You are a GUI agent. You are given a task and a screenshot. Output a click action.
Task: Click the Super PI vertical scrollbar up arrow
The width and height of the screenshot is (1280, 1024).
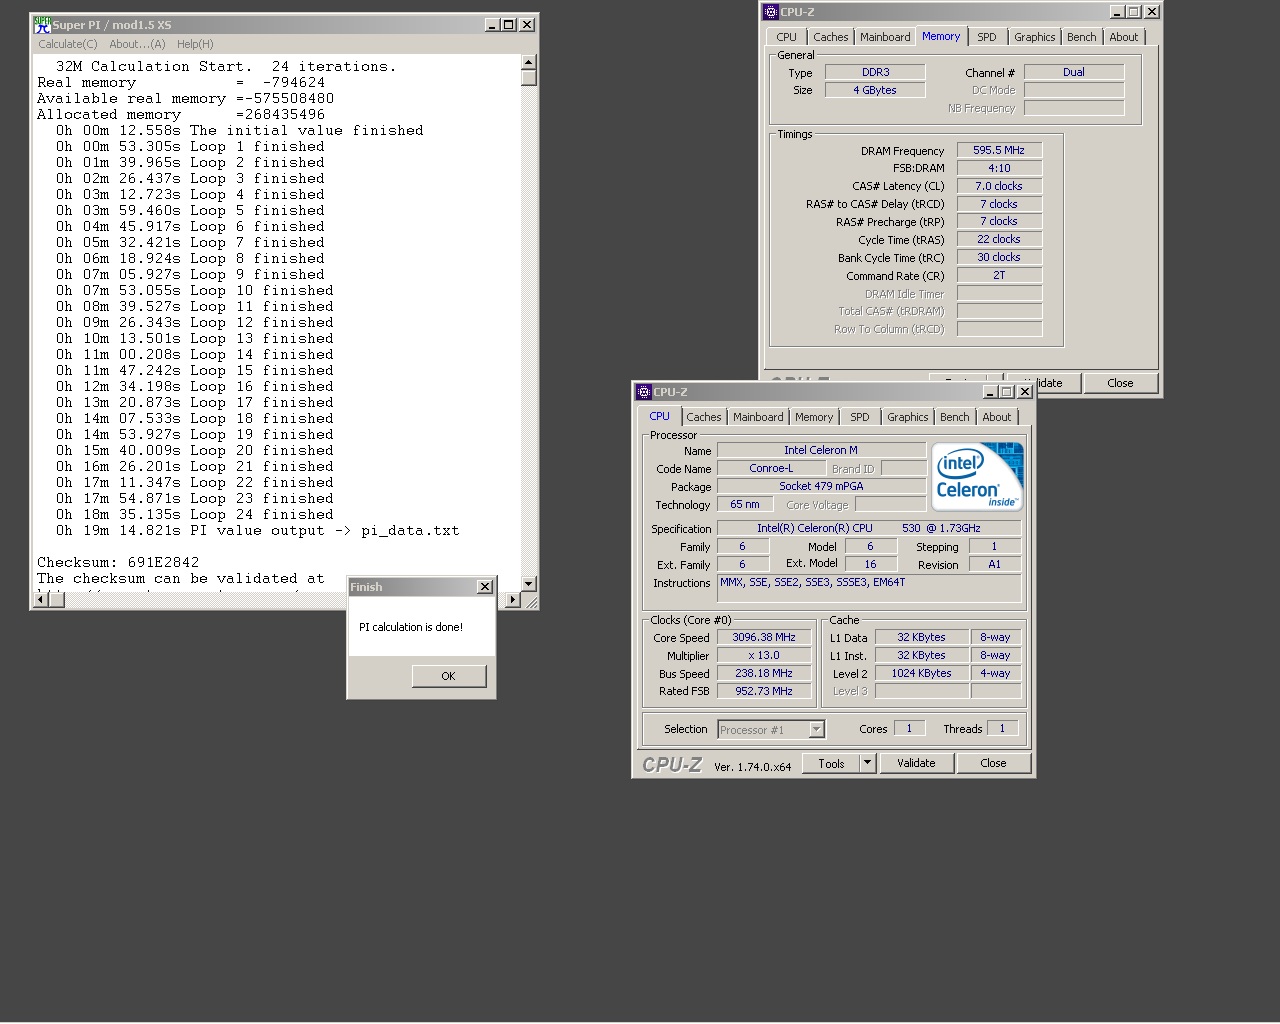(x=529, y=63)
